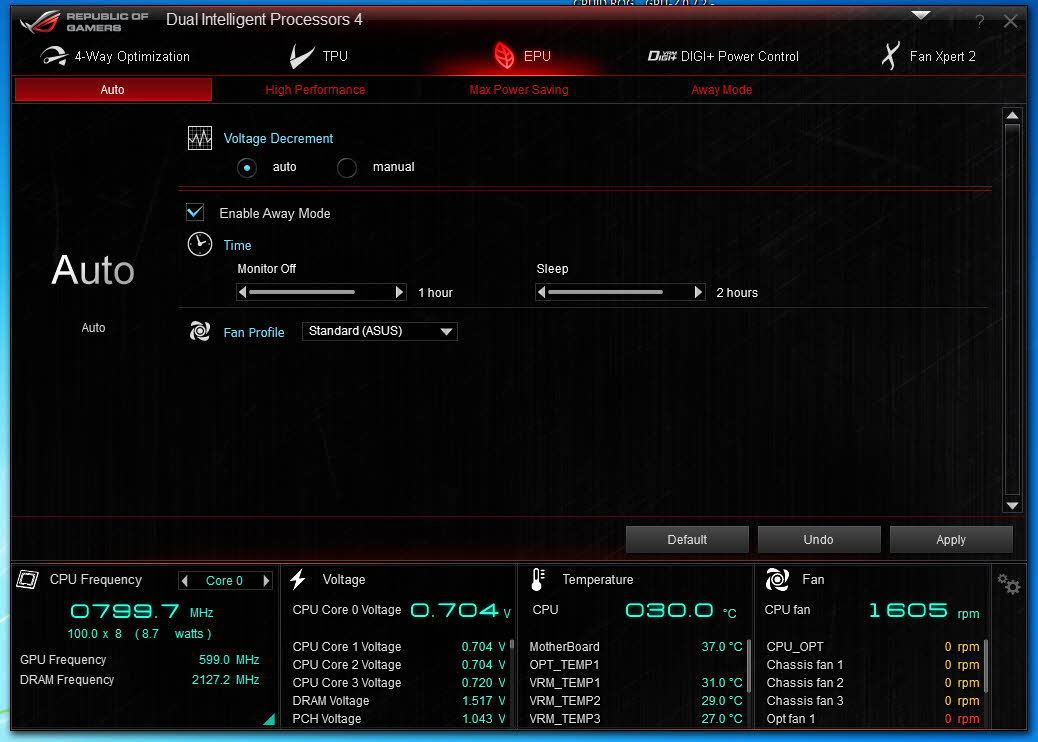Open Fan Xpert 2 section

point(927,57)
